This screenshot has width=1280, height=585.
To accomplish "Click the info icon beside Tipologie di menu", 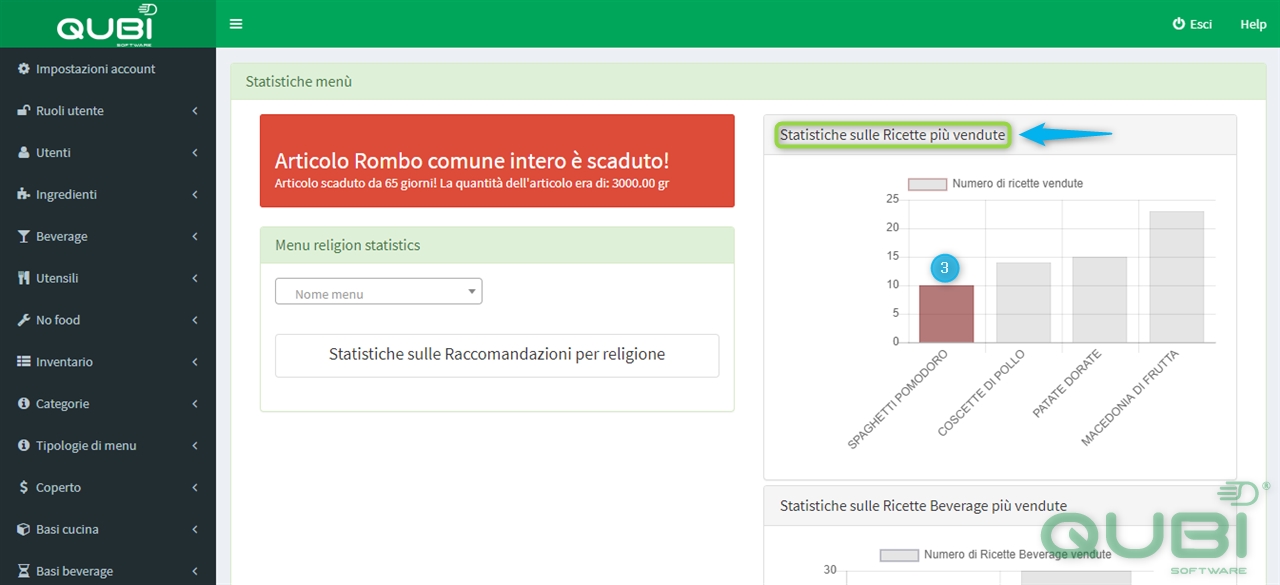I will pos(24,446).
